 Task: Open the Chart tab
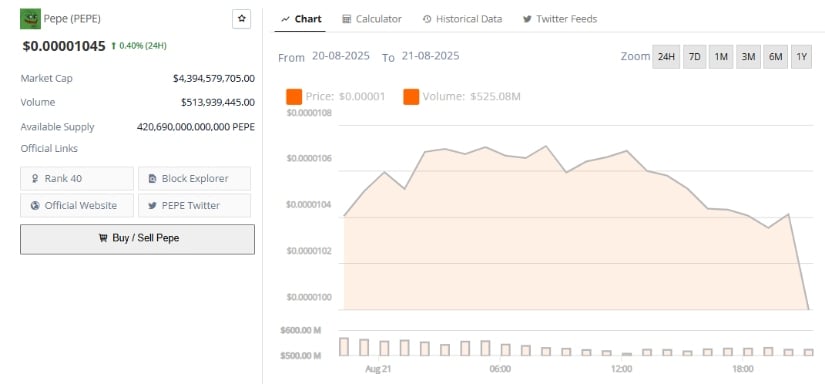(x=301, y=19)
